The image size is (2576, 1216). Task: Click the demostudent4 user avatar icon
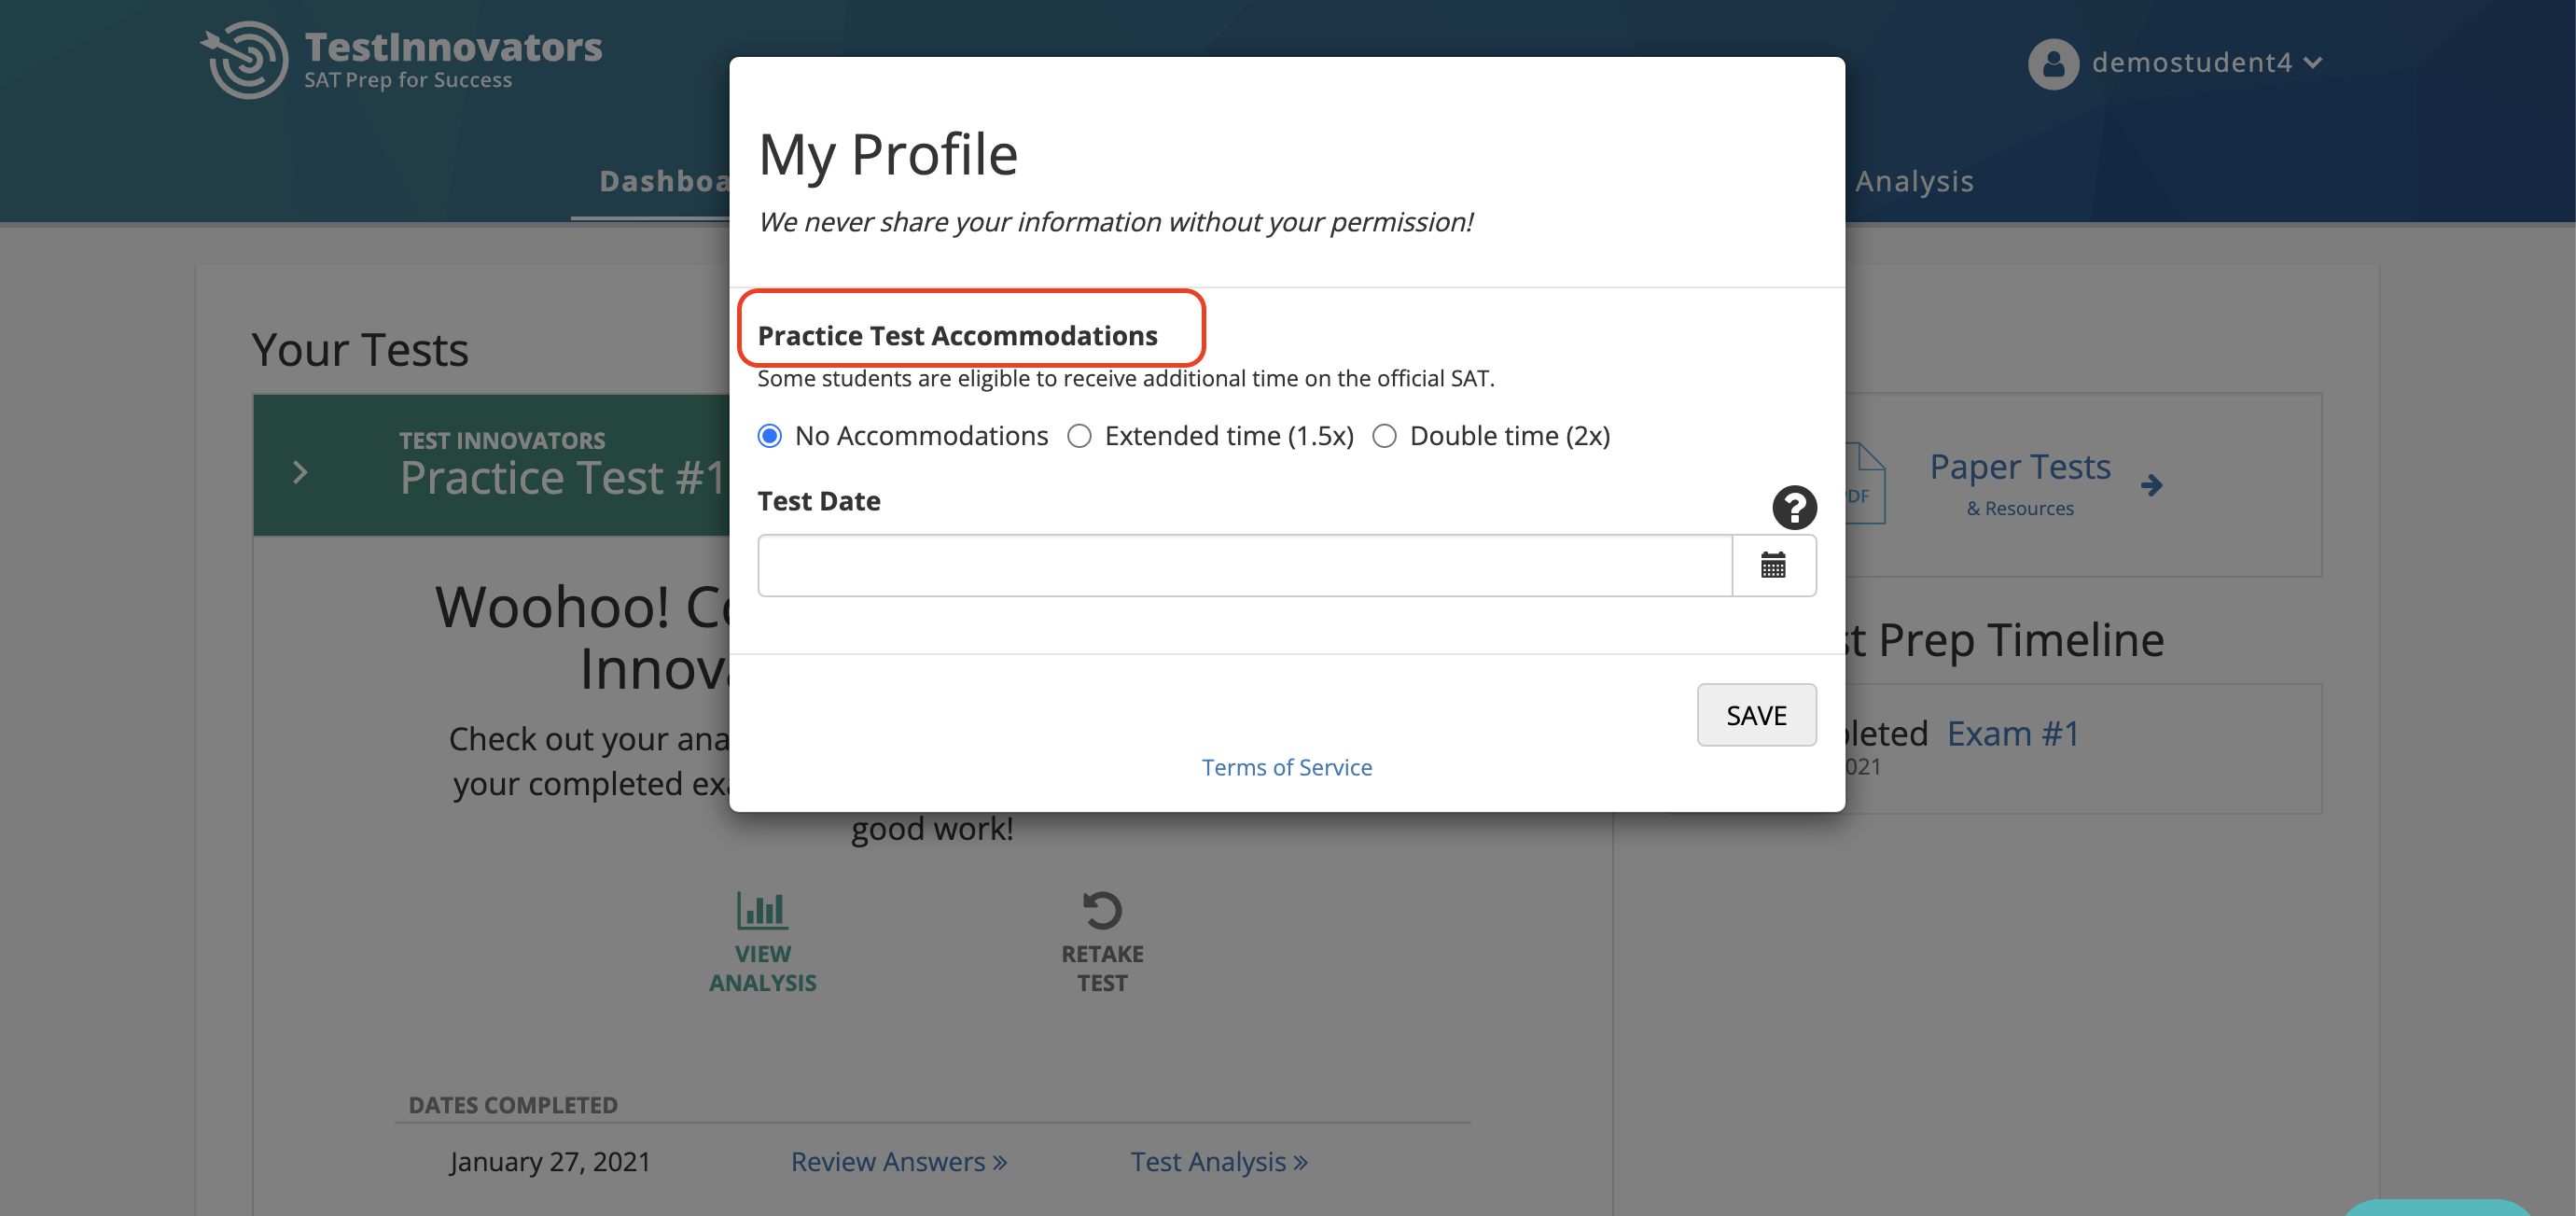2053,64
